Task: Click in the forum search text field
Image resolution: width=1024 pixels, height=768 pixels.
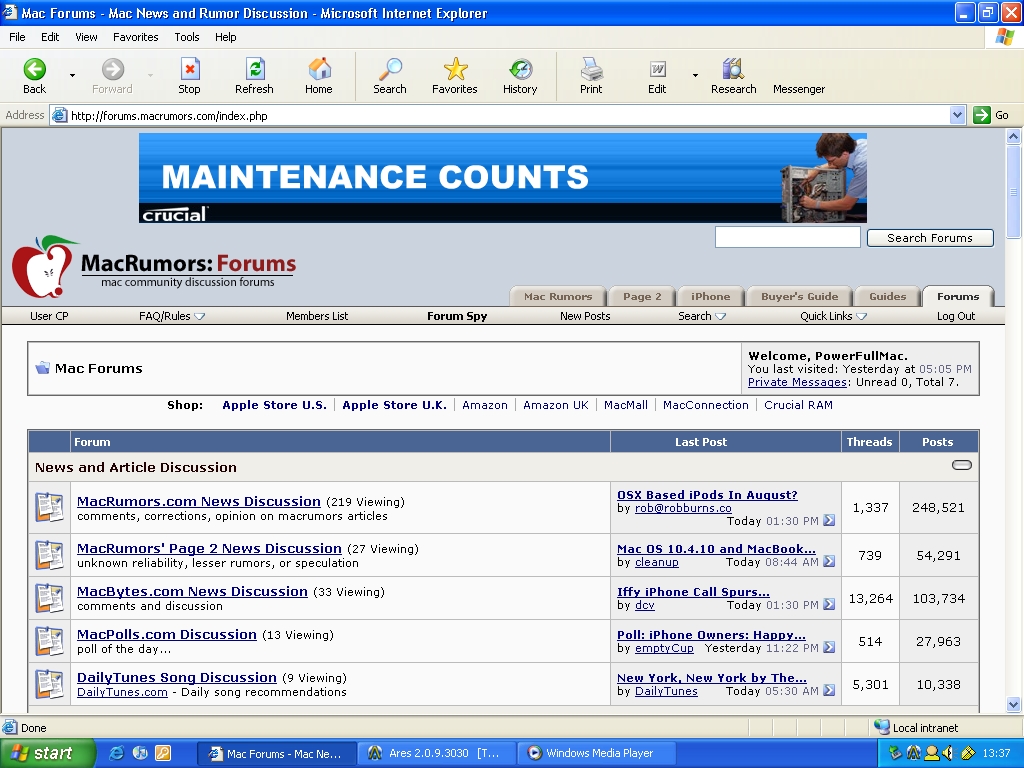Action: tap(788, 237)
